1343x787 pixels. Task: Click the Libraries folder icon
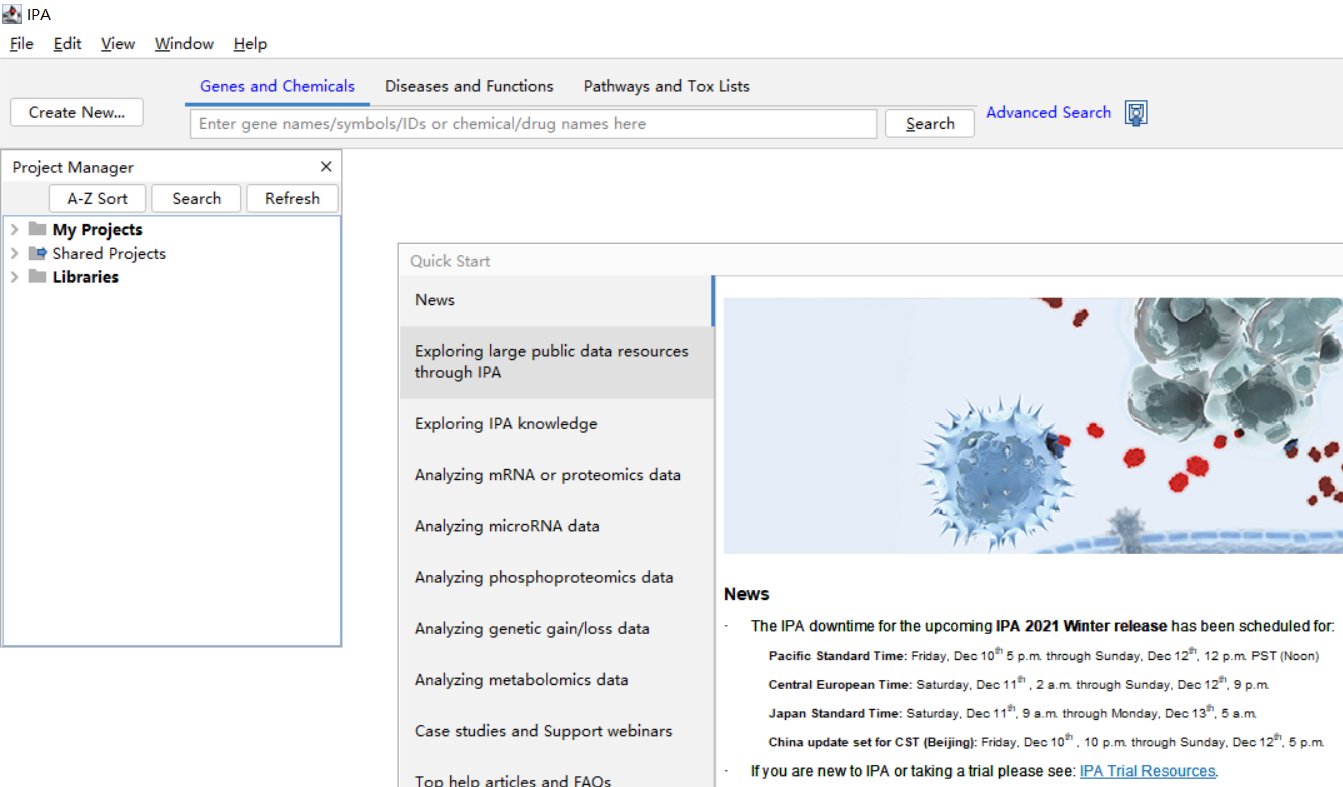38,277
